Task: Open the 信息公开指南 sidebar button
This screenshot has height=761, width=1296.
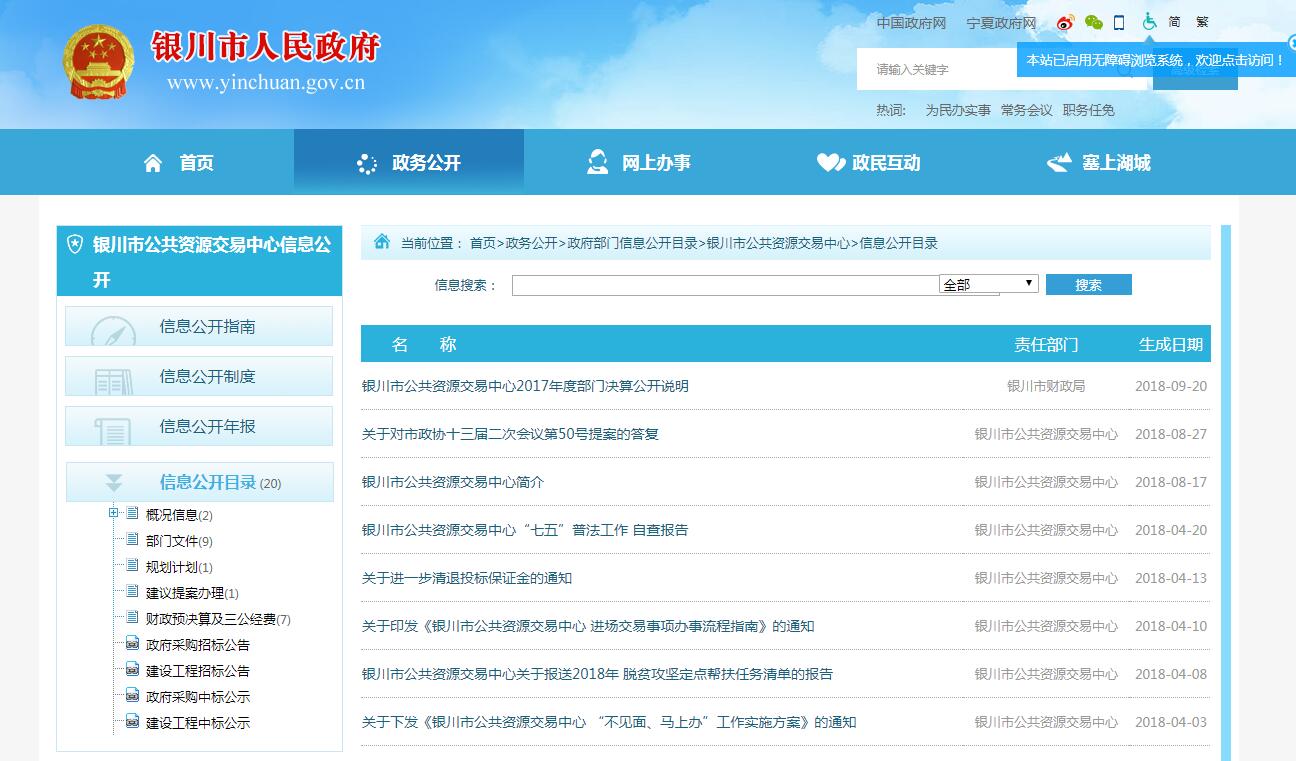Action: [199, 326]
